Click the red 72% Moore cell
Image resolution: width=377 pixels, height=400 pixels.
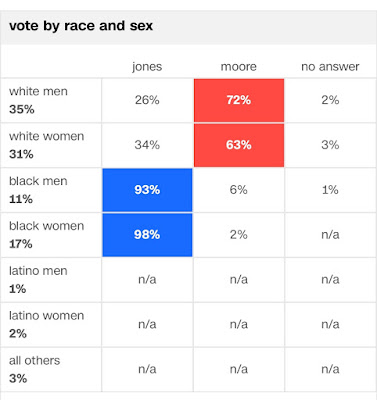point(239,100)
